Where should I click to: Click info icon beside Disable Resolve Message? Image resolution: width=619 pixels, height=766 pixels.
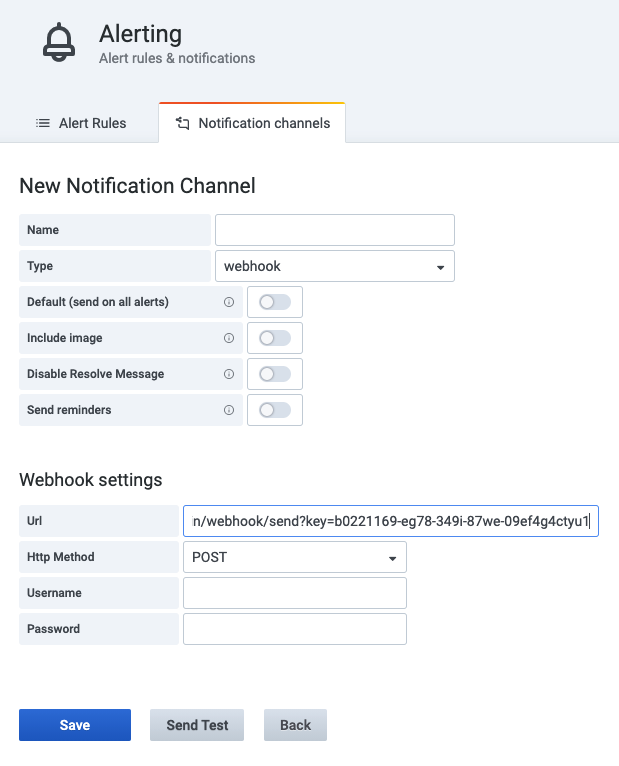point(228,374)
